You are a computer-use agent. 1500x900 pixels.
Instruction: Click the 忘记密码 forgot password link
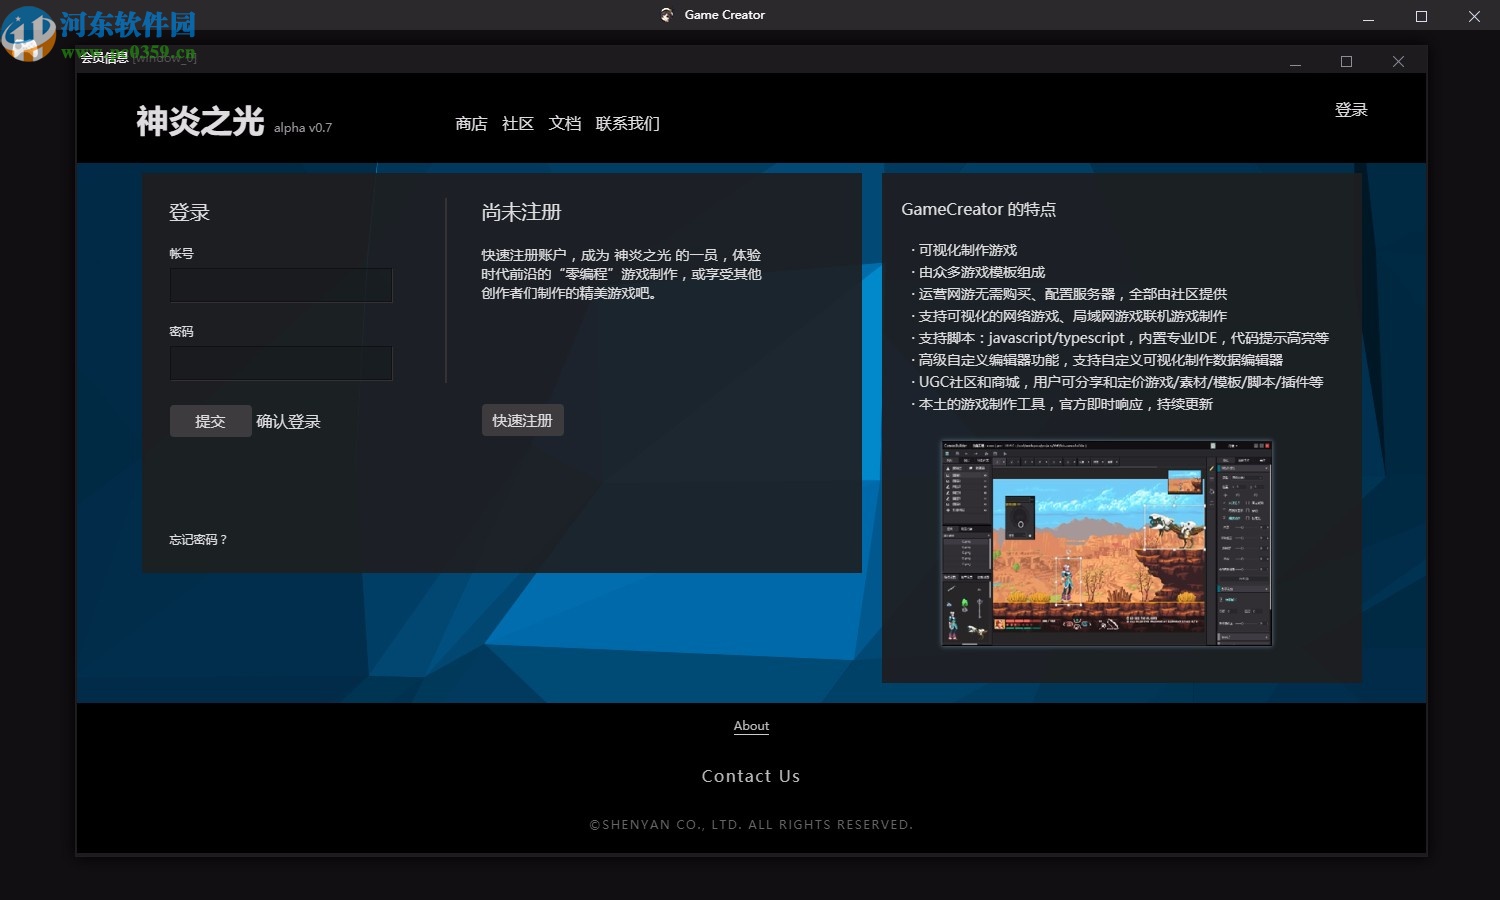(x=198, y=539)
